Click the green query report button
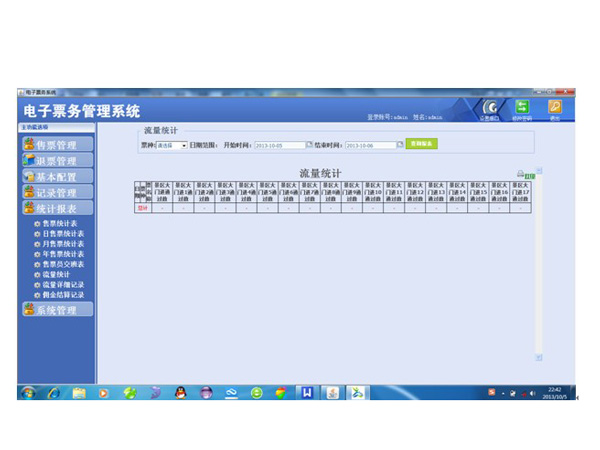This screenshot has width=600, height=450. point(421,143)
